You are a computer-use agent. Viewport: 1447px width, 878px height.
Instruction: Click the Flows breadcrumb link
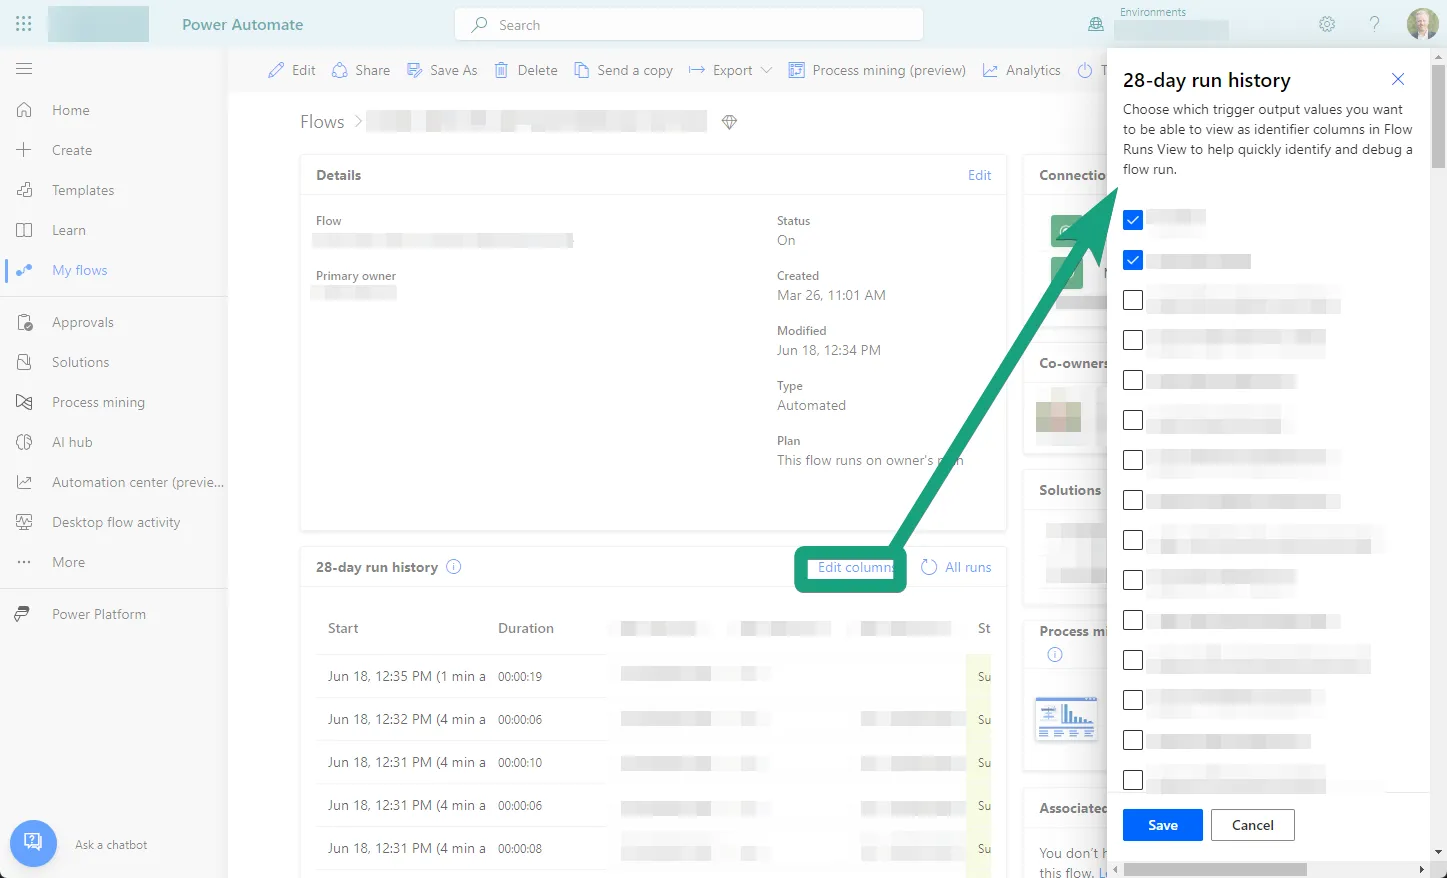coord(322,122)
